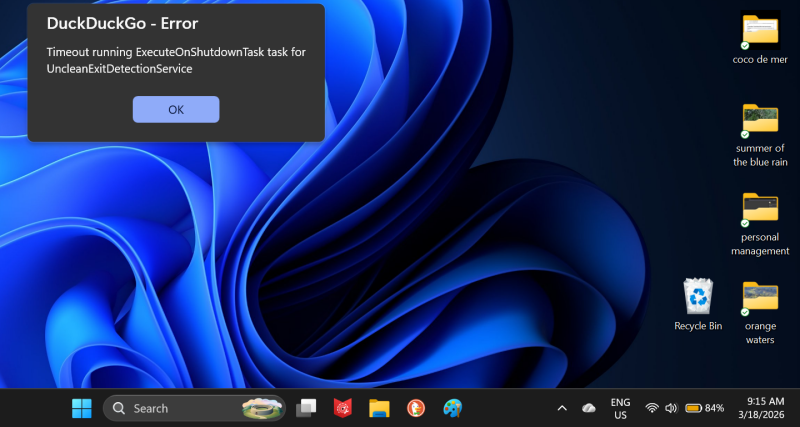
Task: Open File Explorer from the taskbar
Action: pyautogui.click(x=379, y=408)
